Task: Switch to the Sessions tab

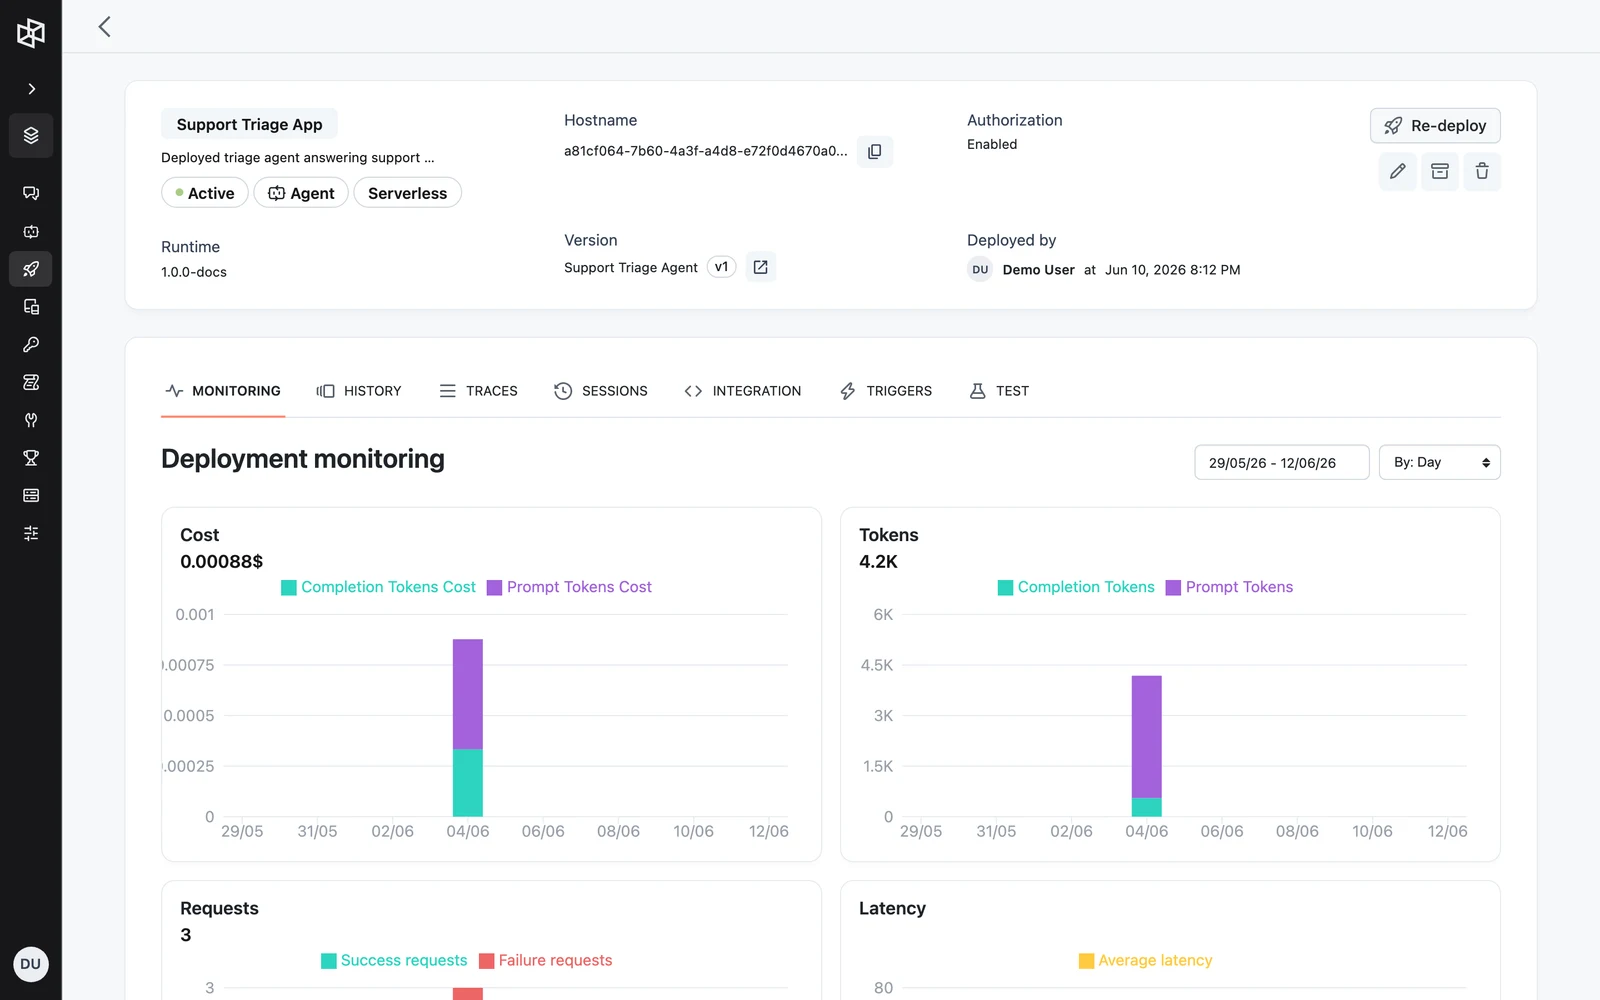Action: click(x=601, y=391)
